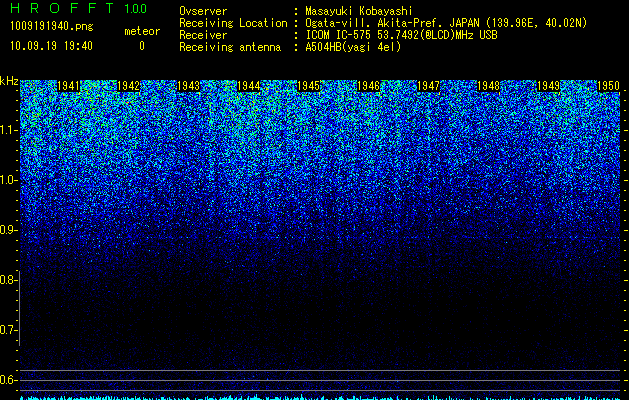Click the meteor label
Screen dimensions: 629x400
(142, 31)
